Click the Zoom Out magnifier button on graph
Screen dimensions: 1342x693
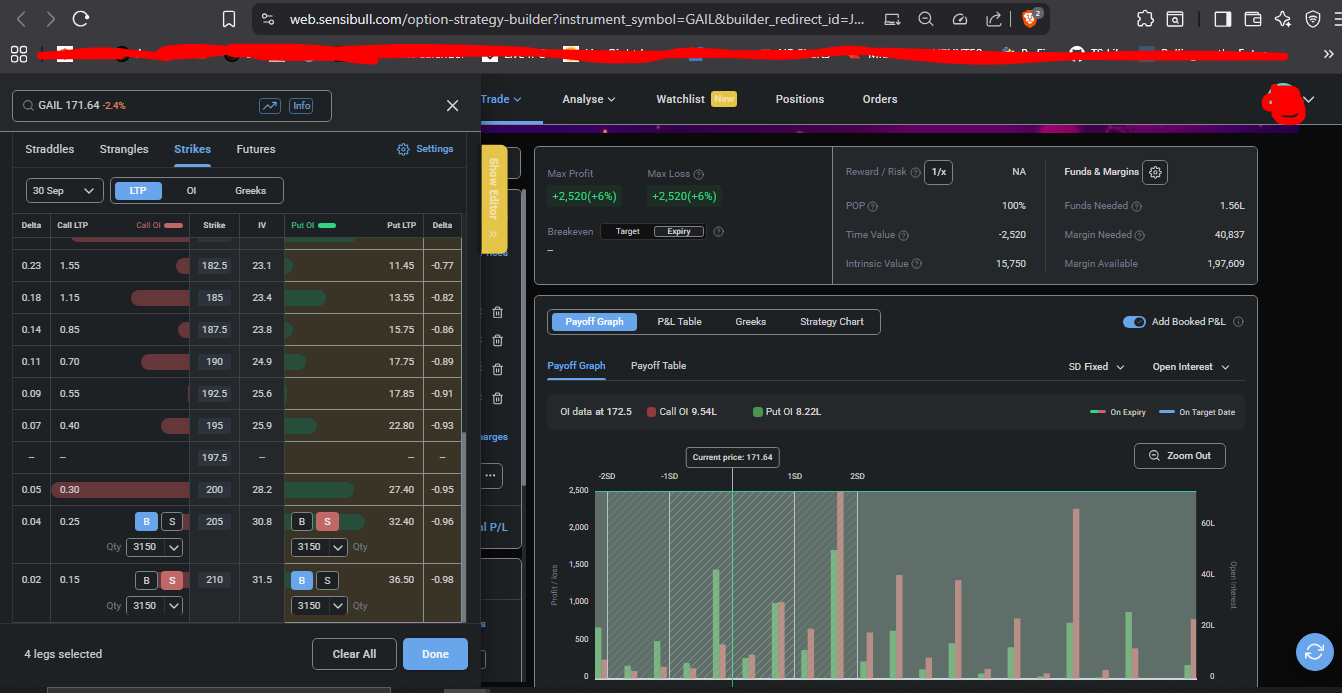[1179, 456]
